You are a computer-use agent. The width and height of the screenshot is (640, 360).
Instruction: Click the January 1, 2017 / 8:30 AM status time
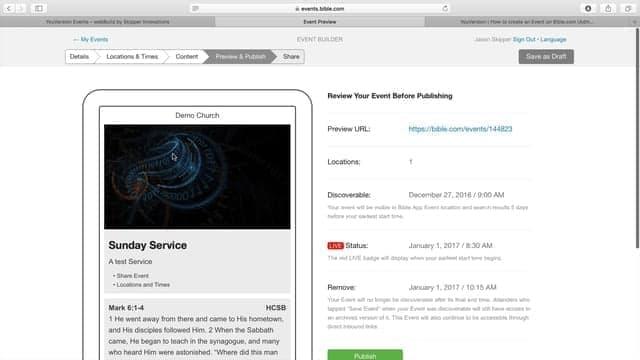[x=451, y=246]
